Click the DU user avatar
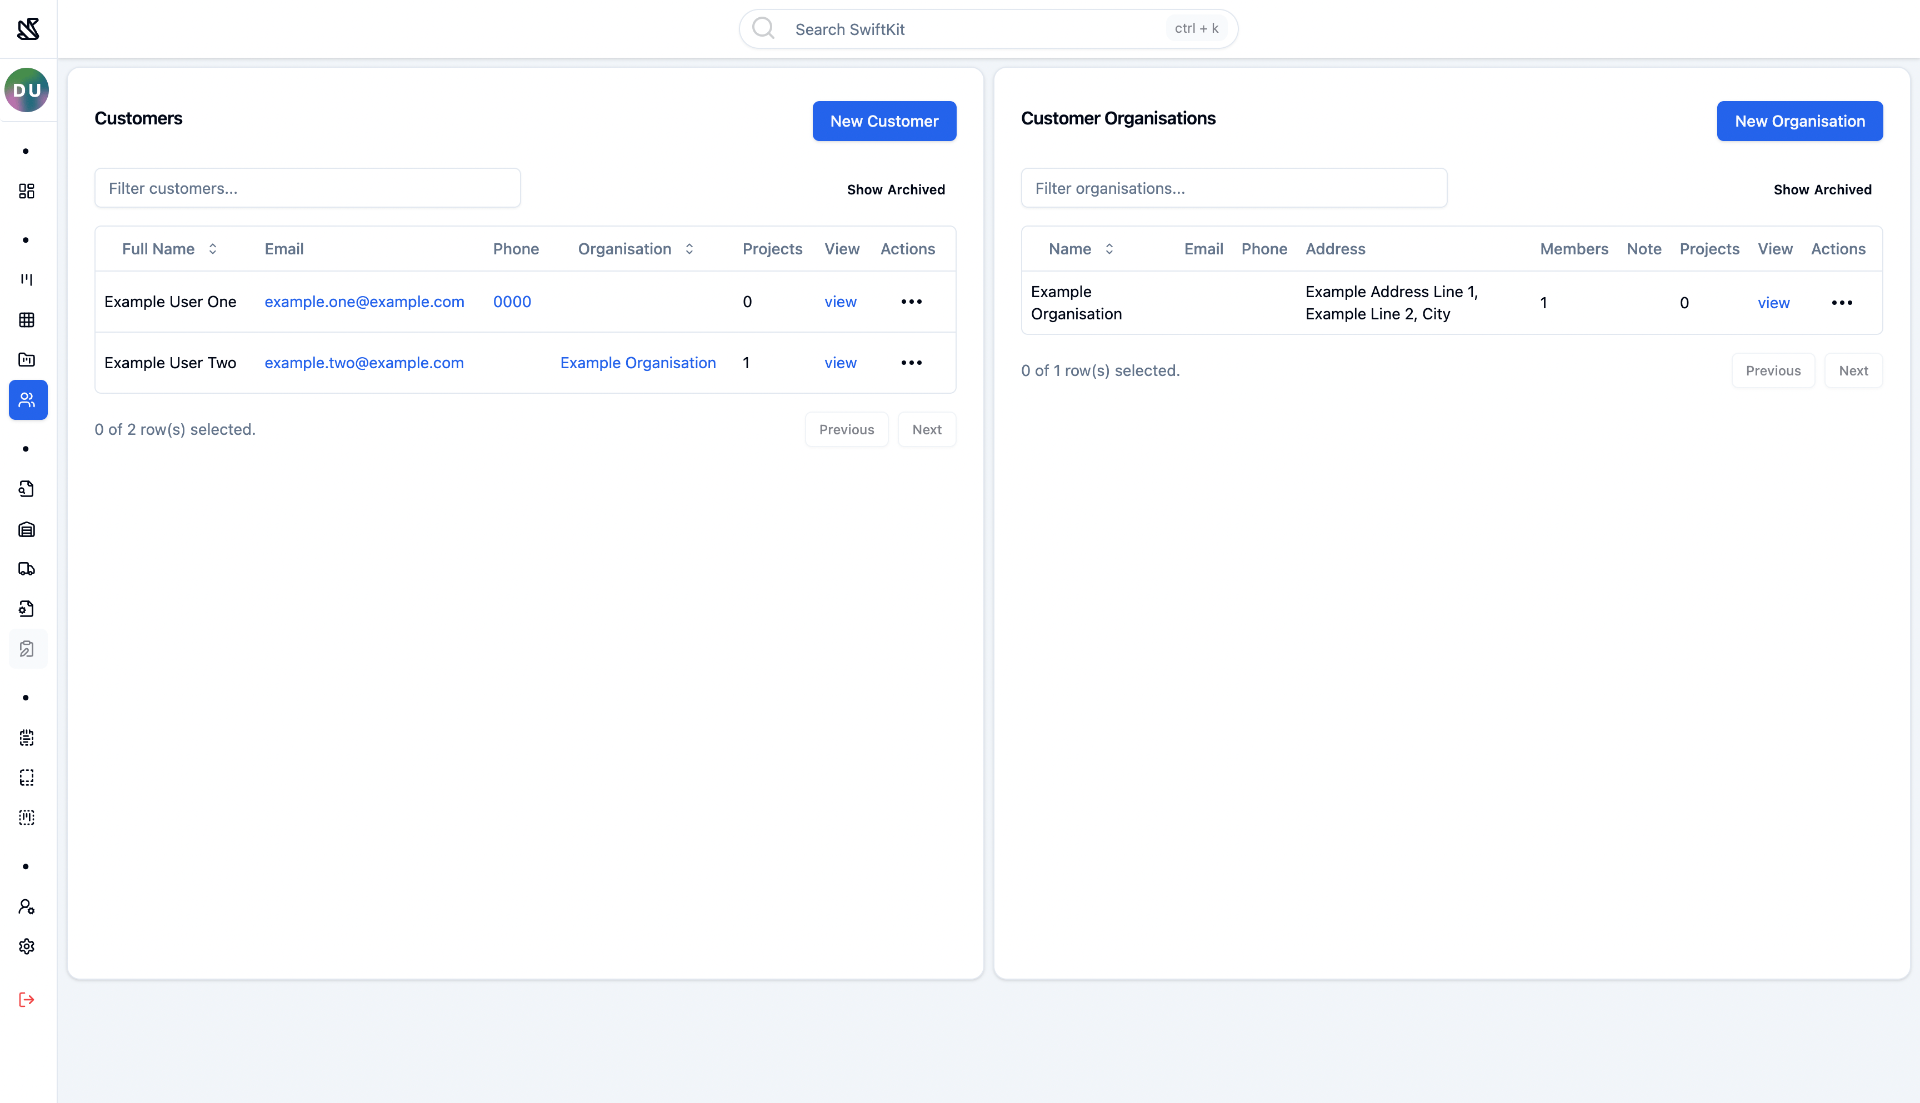This screenshot has width=1920, height=1103. (x=27, y=90)
